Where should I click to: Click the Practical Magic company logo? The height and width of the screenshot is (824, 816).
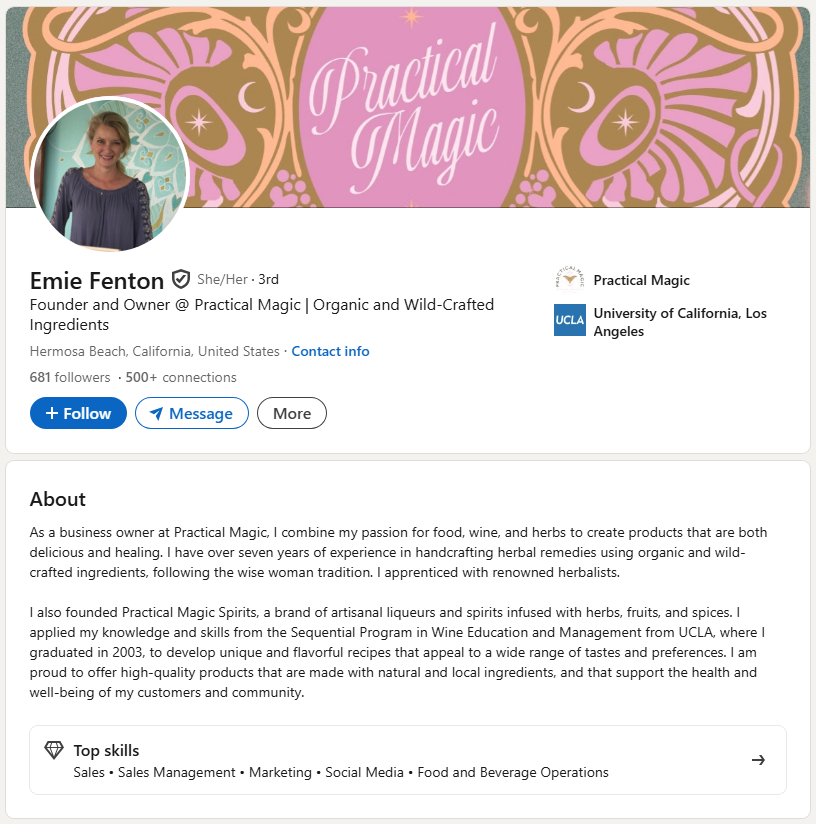point(569,280)
